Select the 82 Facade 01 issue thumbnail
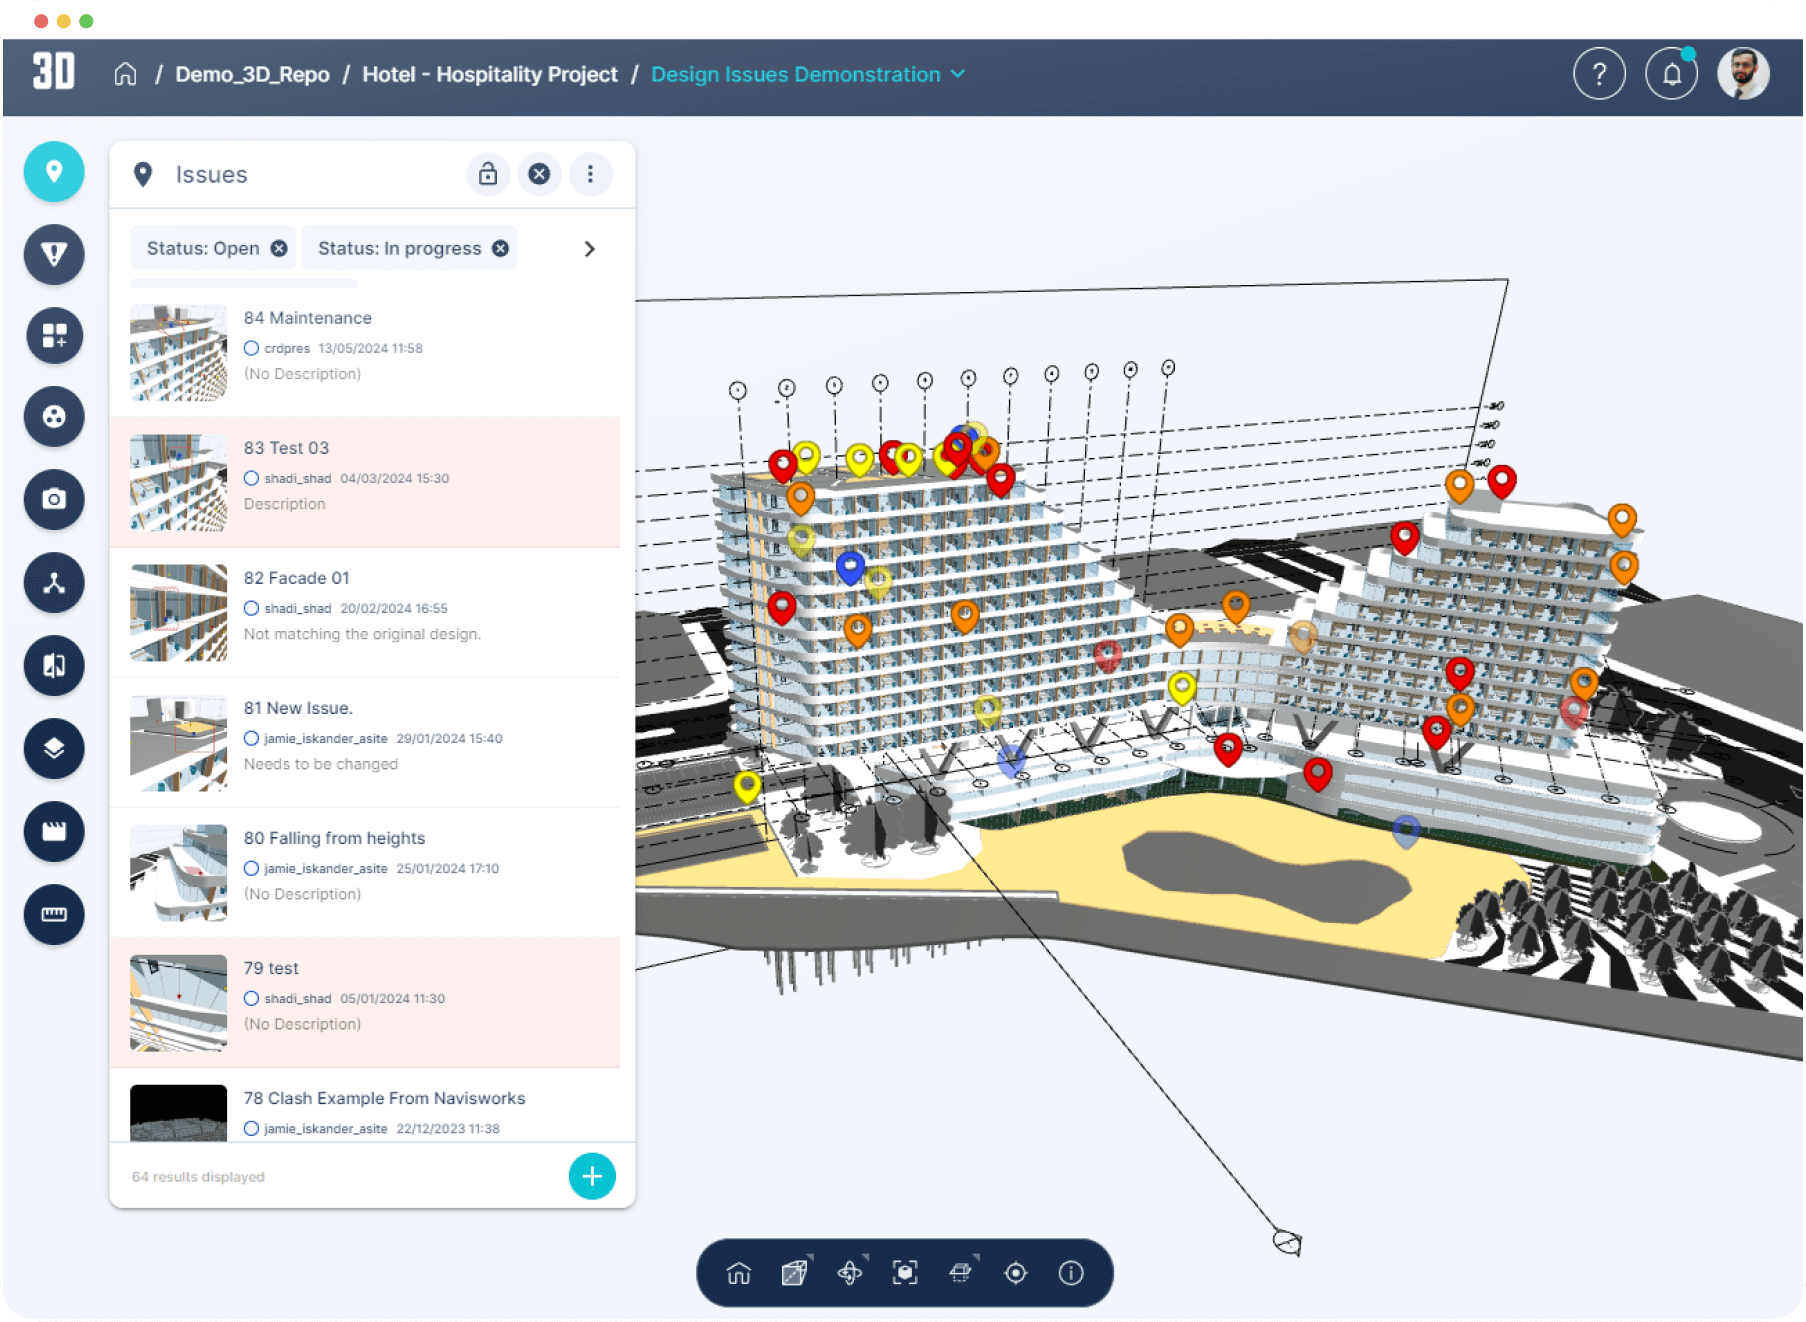Screen dimensions: 1806x1322 pyautogui.click(x=179, y=612)
